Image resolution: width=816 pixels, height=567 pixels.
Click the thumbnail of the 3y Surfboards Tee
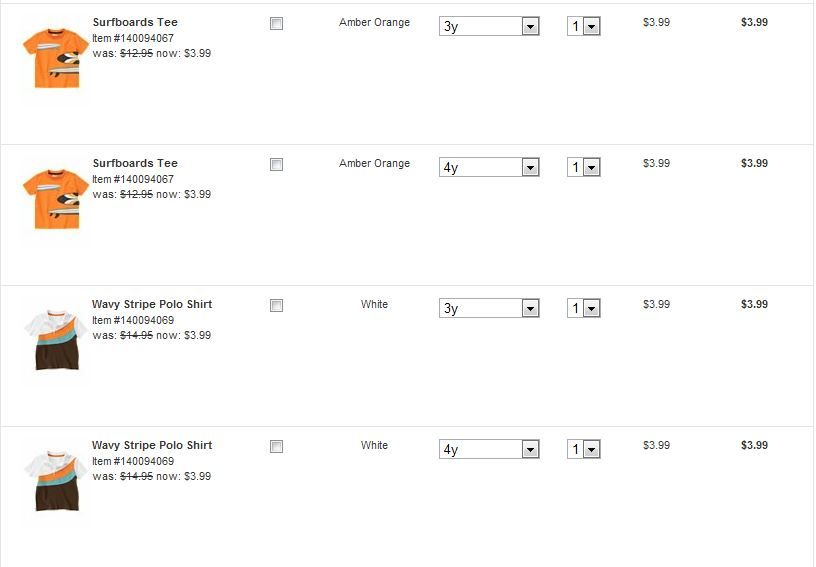click(x=55, y=58)
